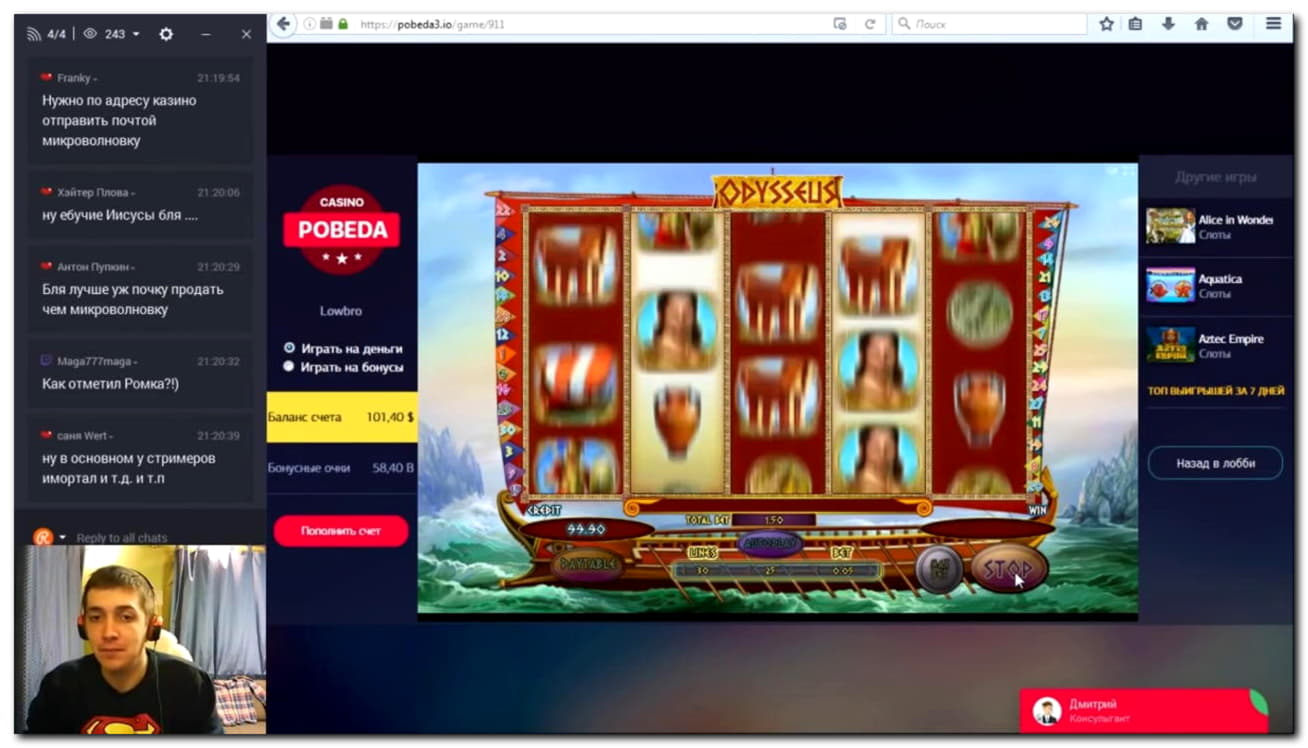1308x748 pixels.
Task: Open reader view icon in the address bar
Action: tap(840, 24)
